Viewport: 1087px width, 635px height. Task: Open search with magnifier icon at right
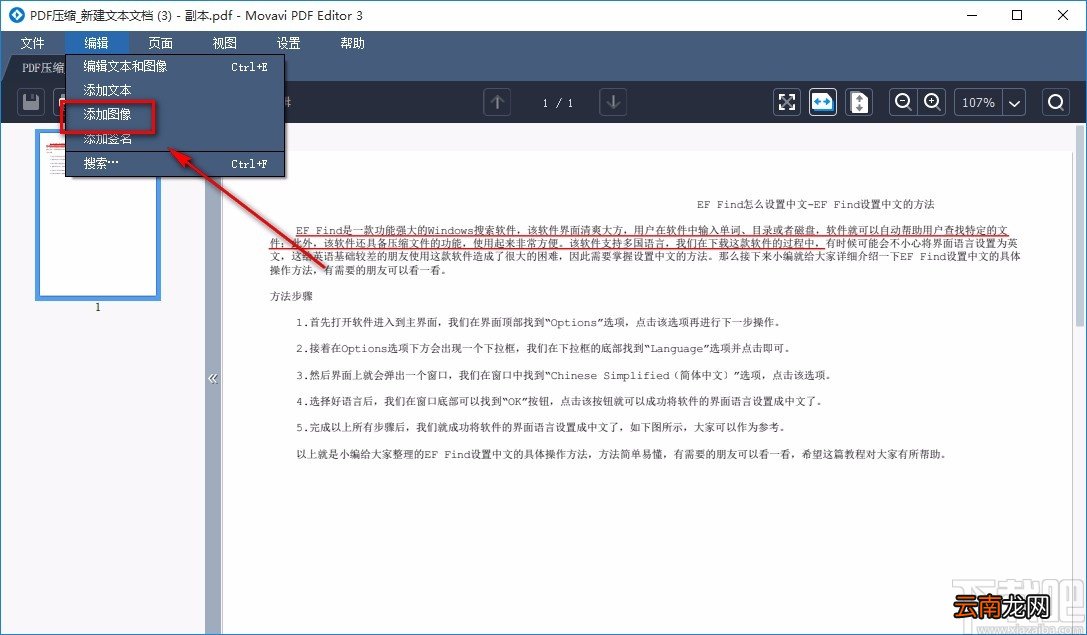1056,103
